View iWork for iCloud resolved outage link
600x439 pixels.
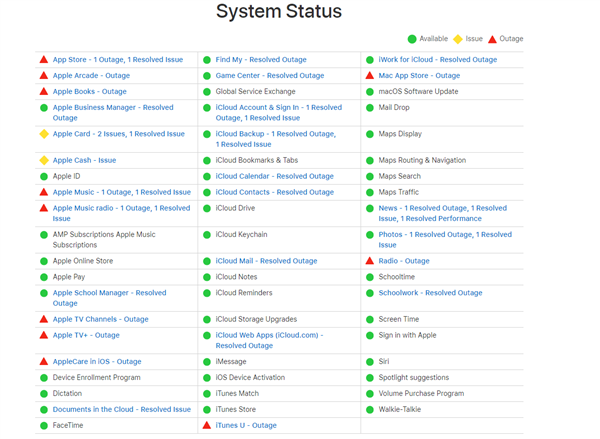click(x=438, y=60)
